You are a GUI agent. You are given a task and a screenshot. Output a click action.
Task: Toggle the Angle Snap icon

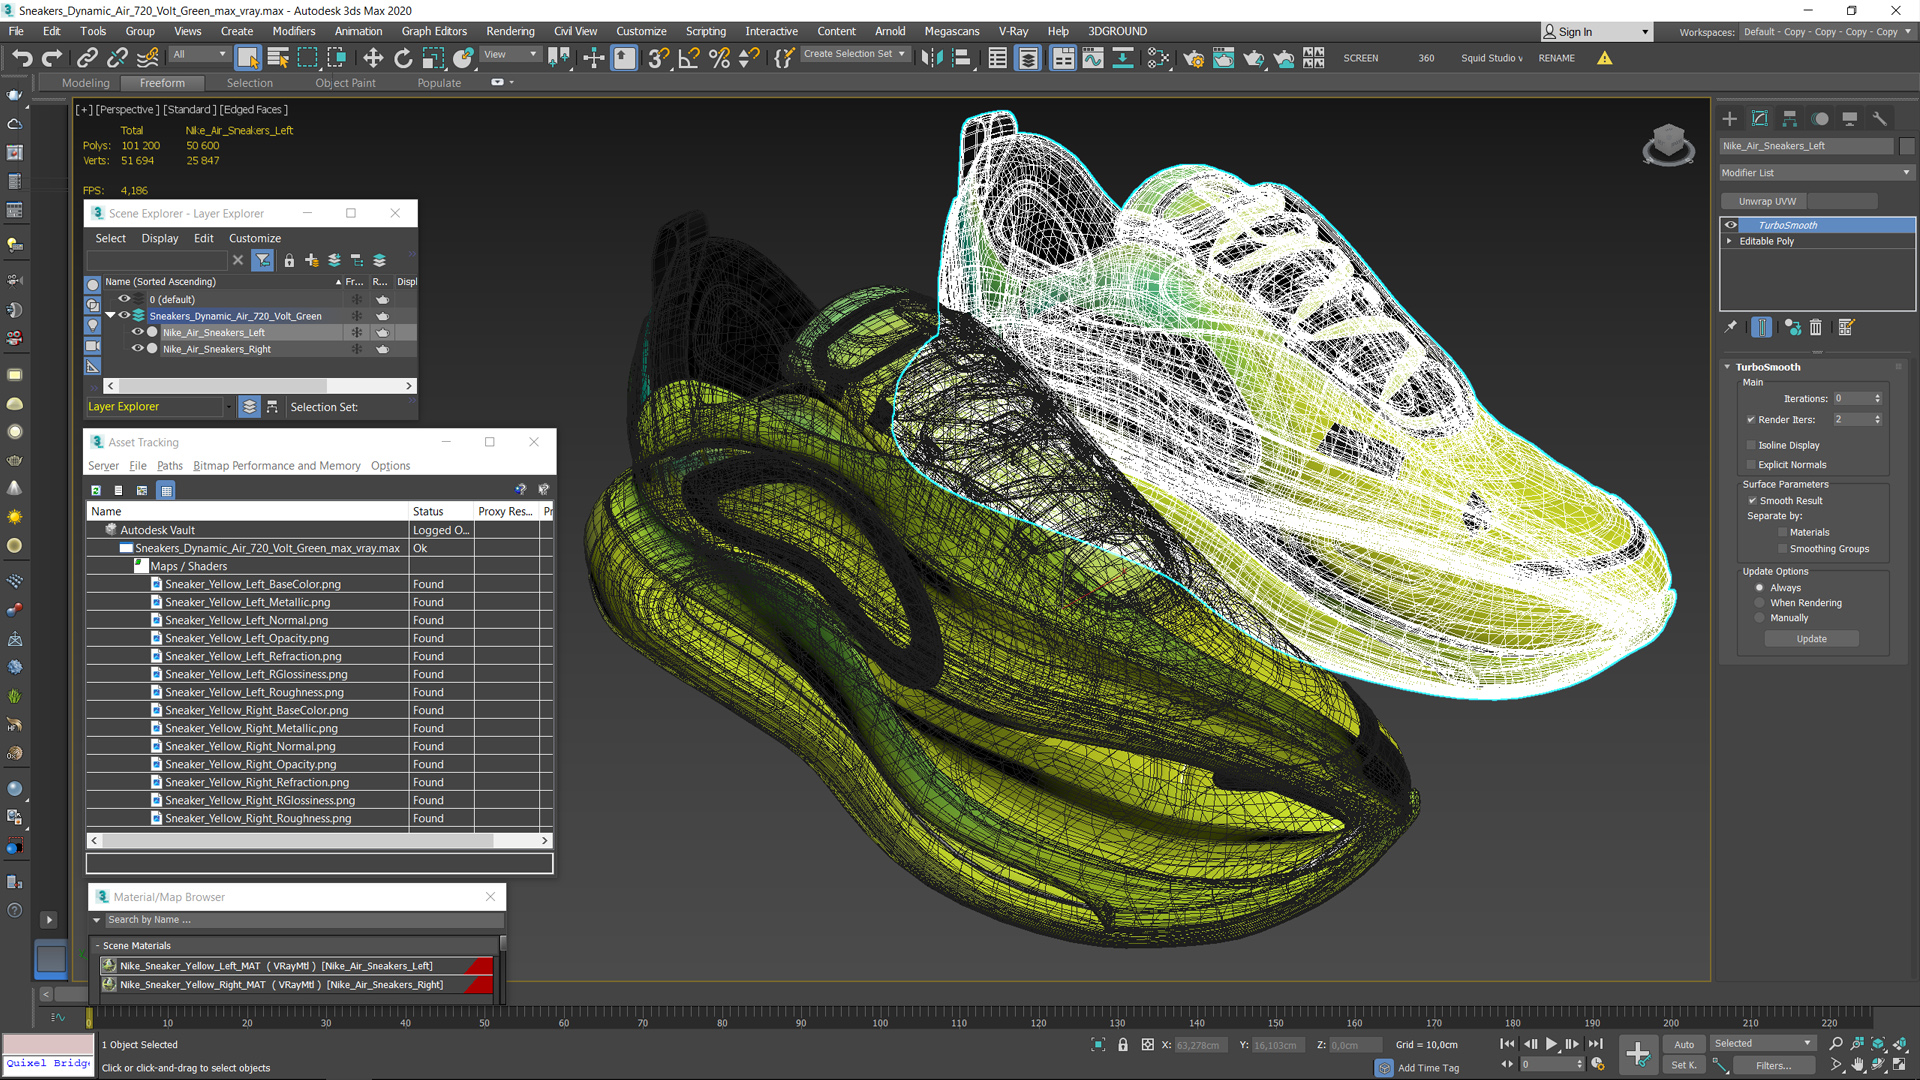tap(689, 58)
